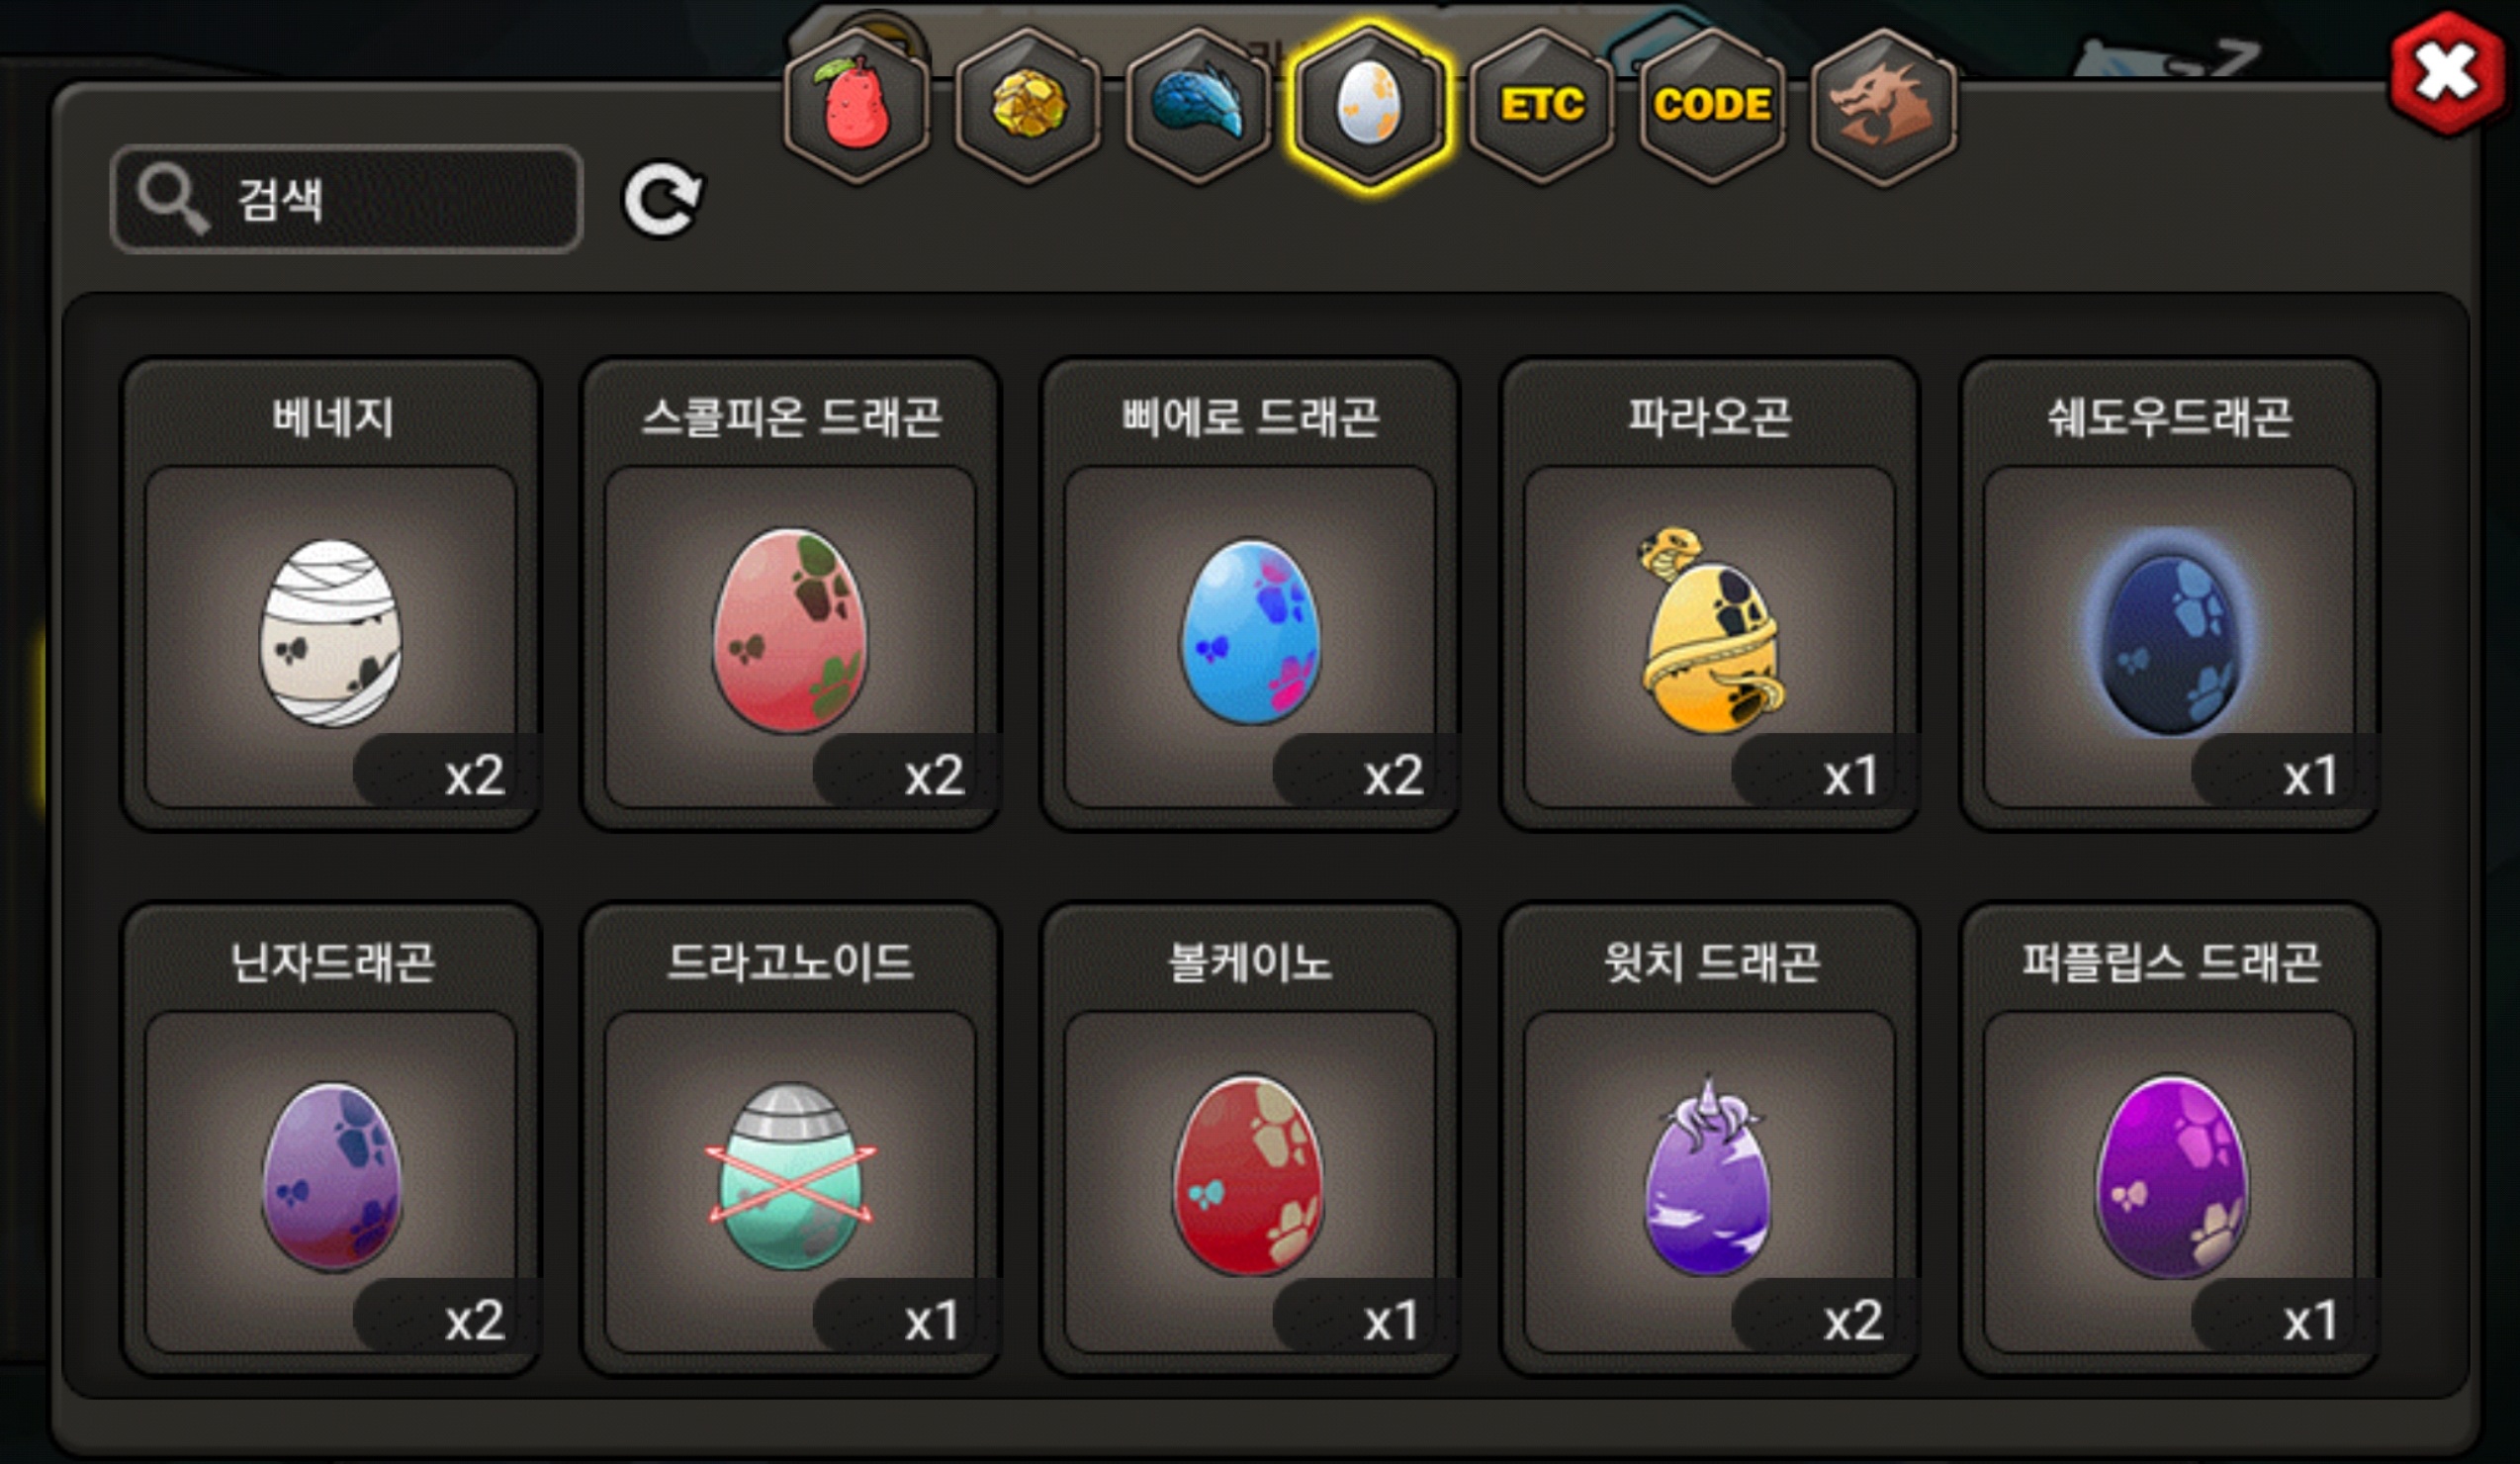
Task: Open the ETC tab
Action: tap(1541, 105)
